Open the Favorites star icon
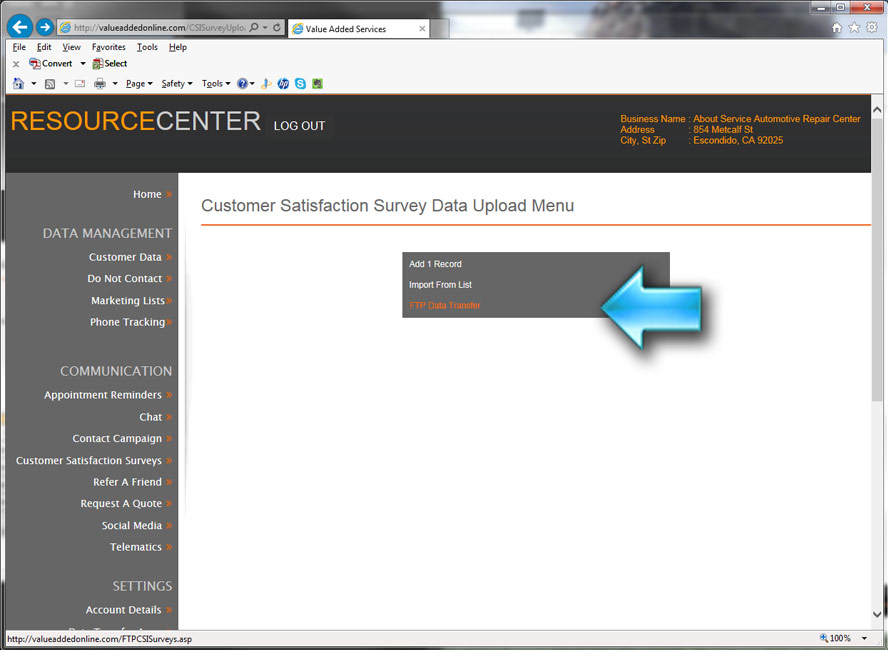This screenshot has width=888, height=650. coord(854,28)
